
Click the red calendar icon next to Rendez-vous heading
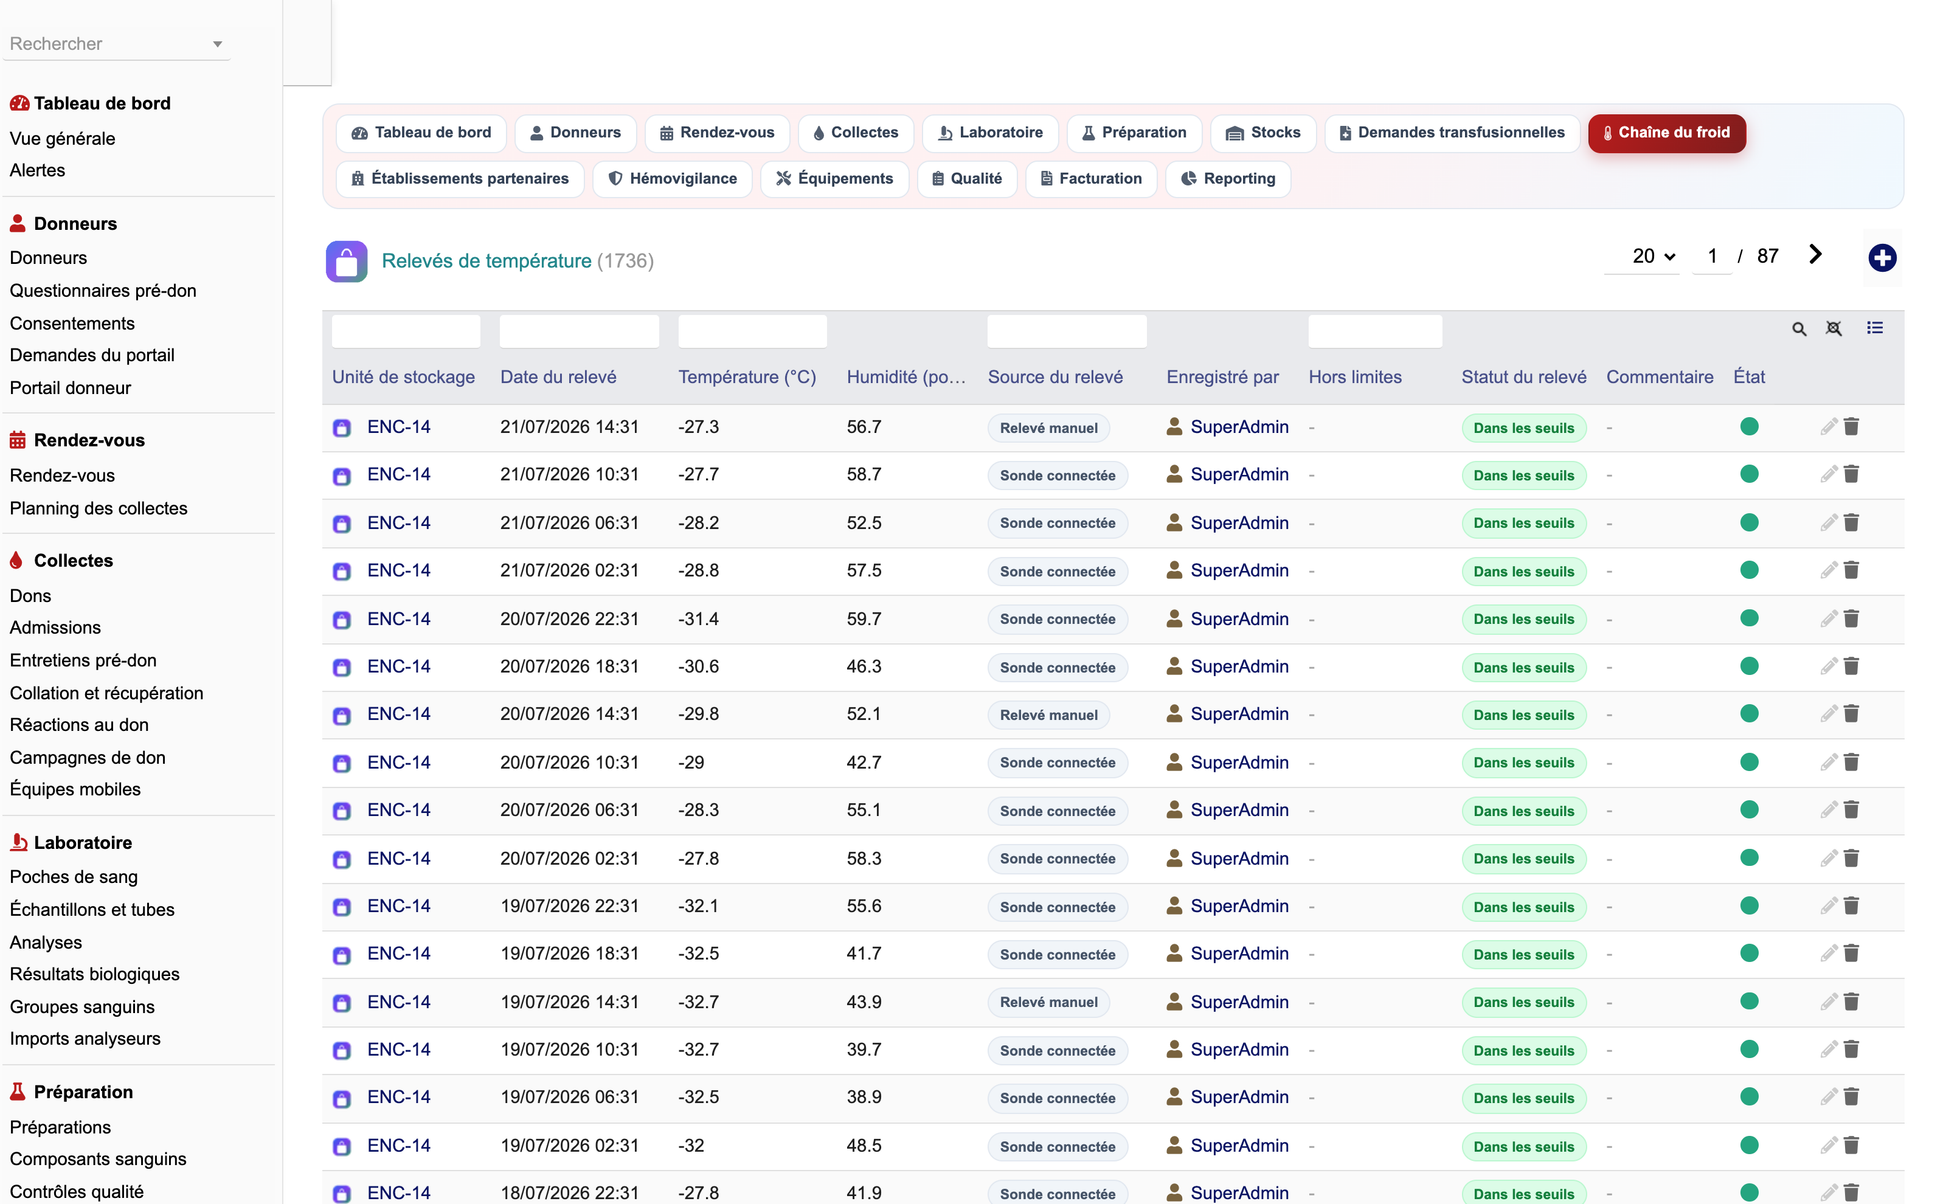[x=18, y=440]
